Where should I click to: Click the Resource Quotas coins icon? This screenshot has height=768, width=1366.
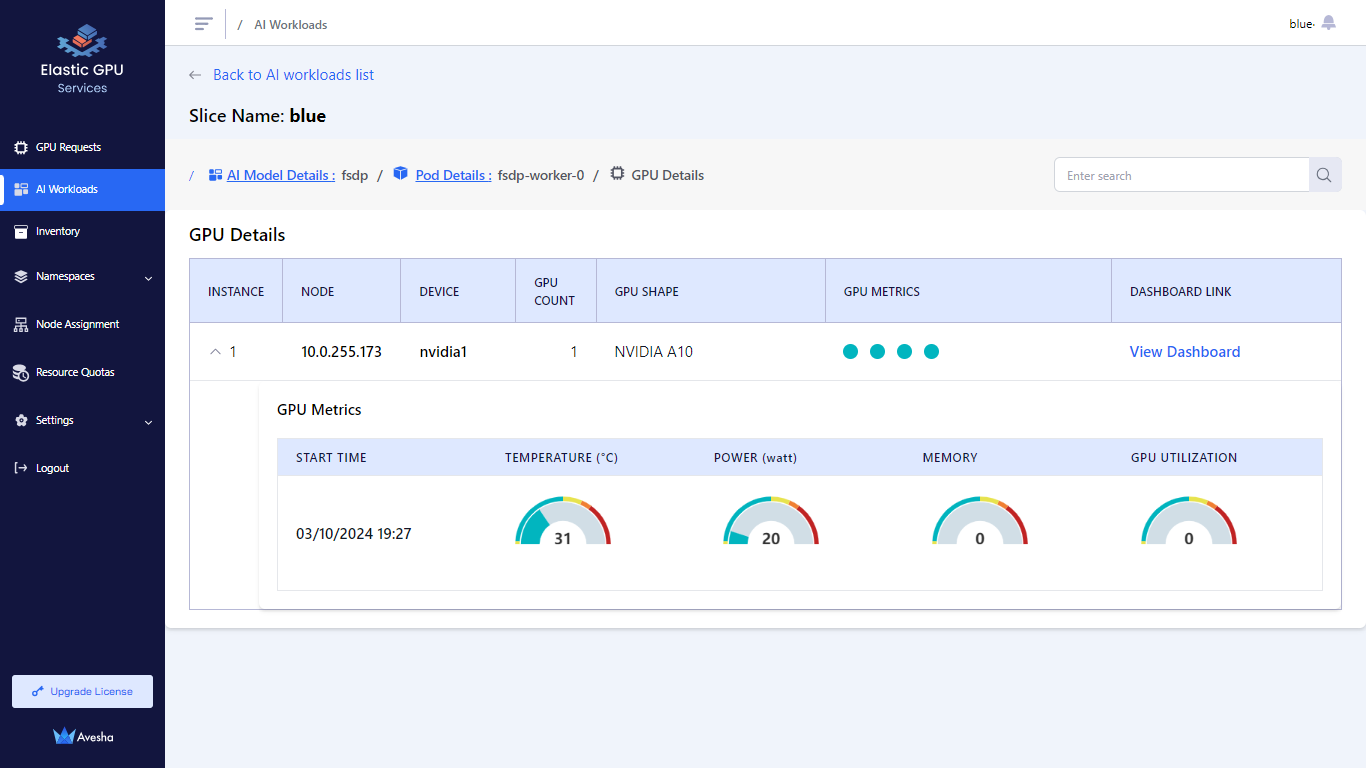pos(21,372)
